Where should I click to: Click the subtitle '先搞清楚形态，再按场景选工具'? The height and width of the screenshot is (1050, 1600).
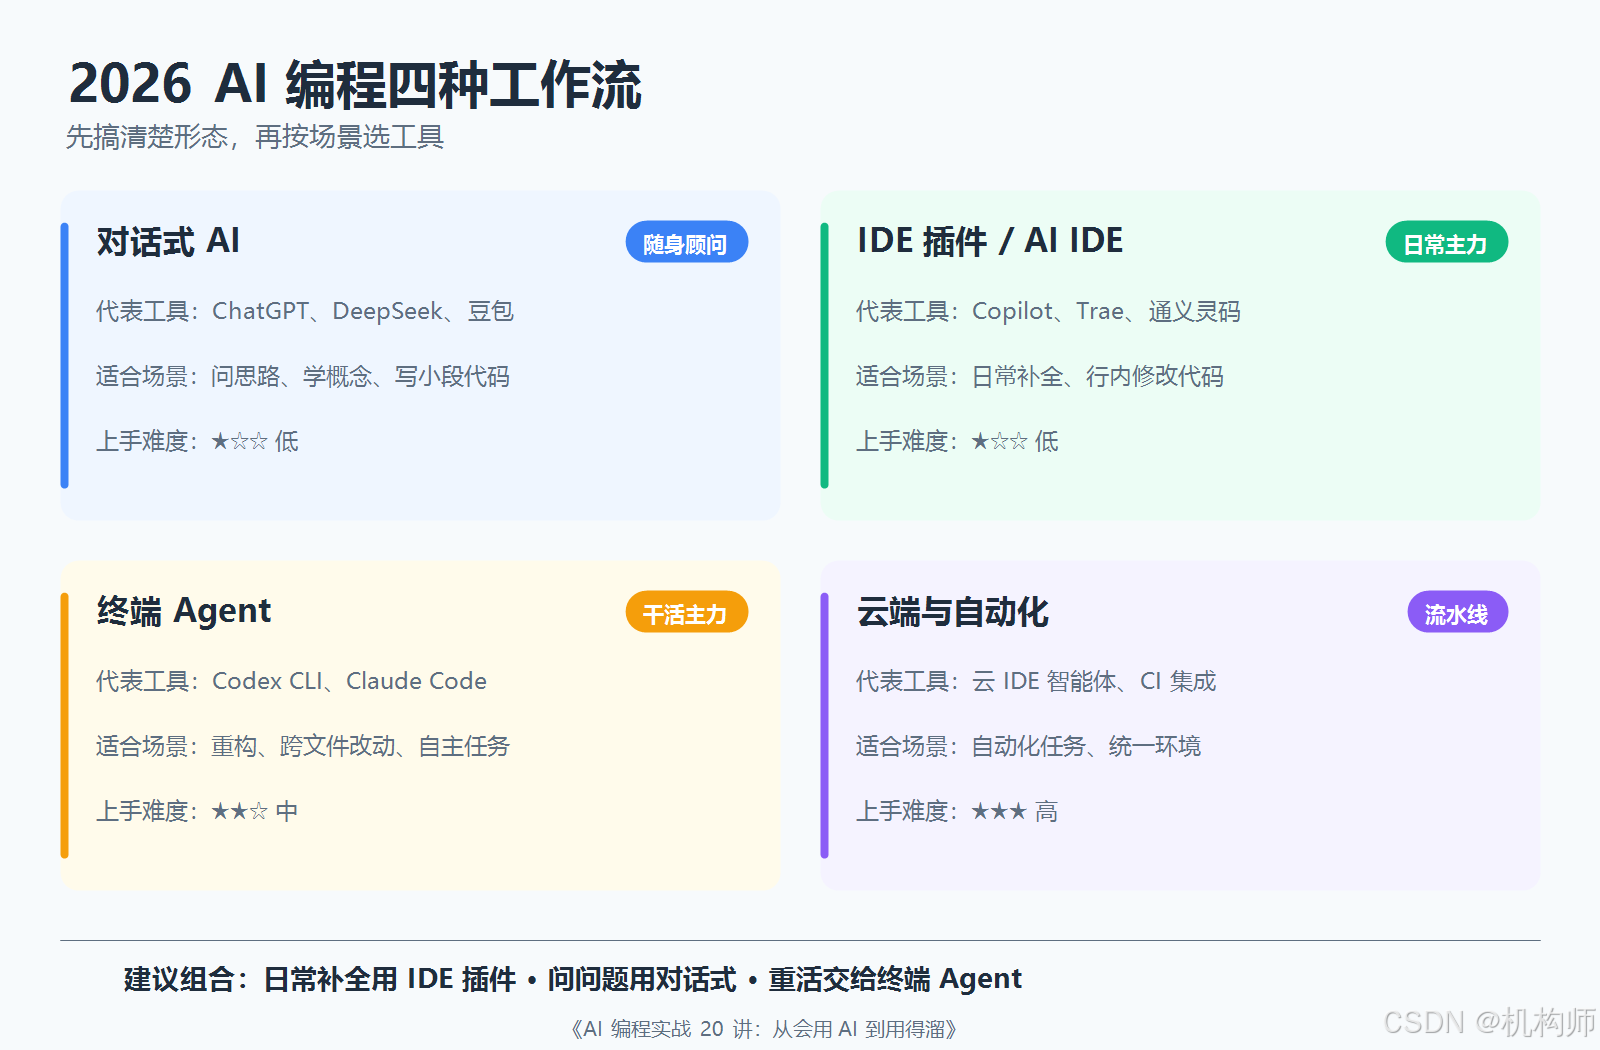pos(255,137)
